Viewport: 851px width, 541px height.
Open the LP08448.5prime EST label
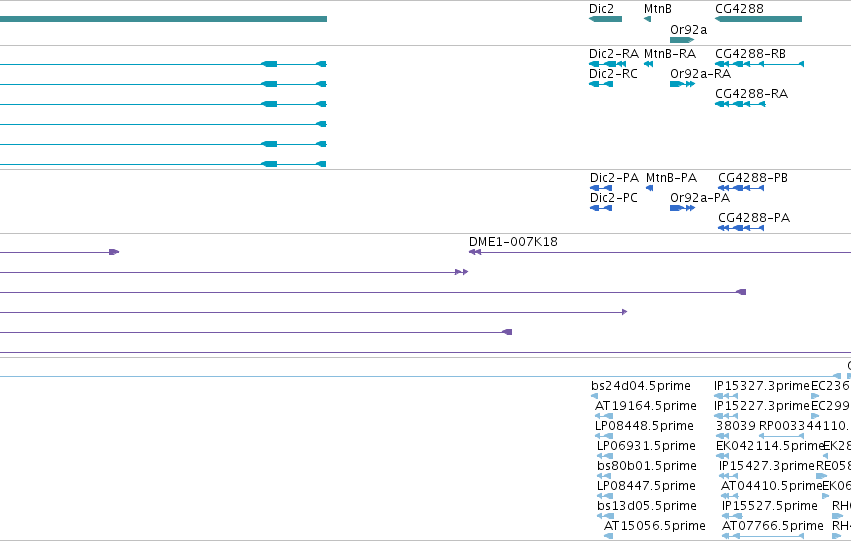[x=644, y=426]
